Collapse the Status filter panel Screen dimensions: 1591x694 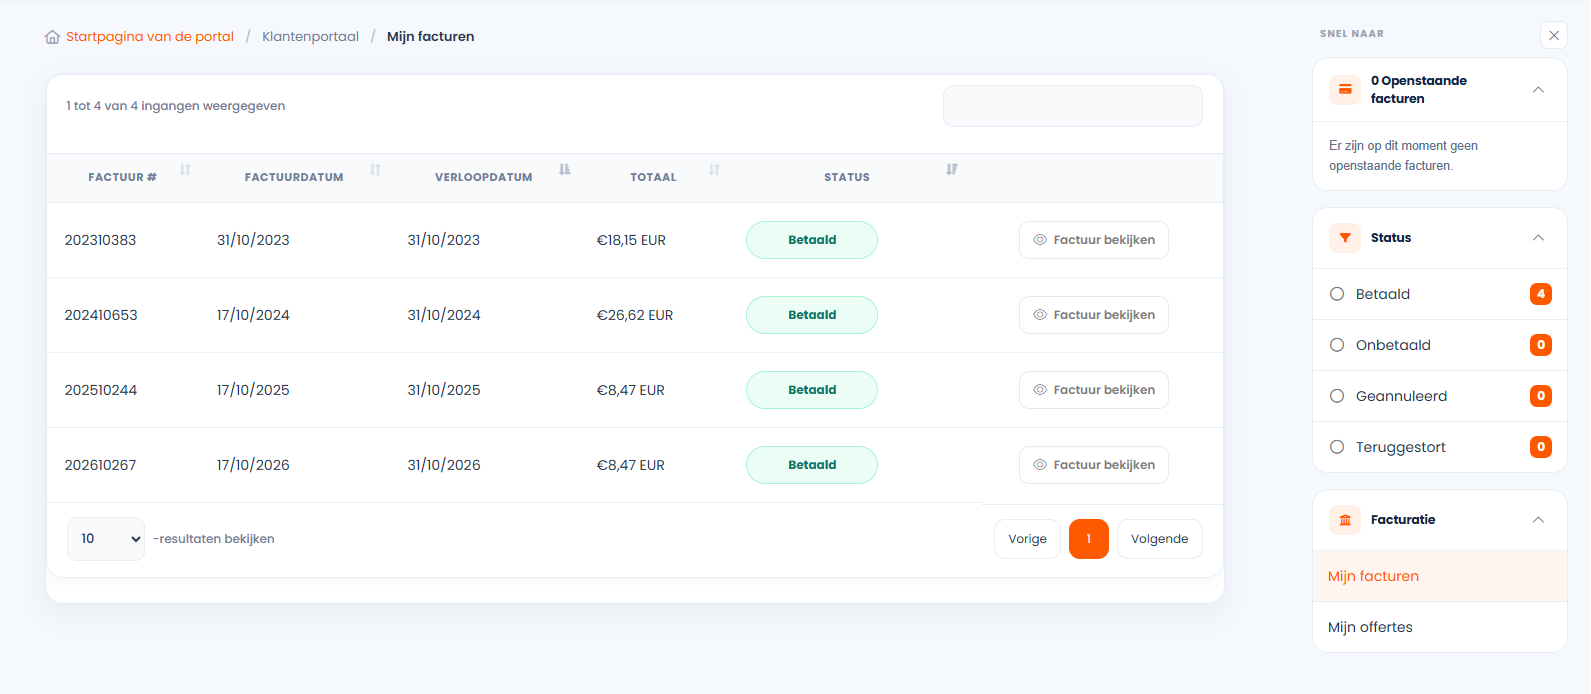[x=1538, y=238]
